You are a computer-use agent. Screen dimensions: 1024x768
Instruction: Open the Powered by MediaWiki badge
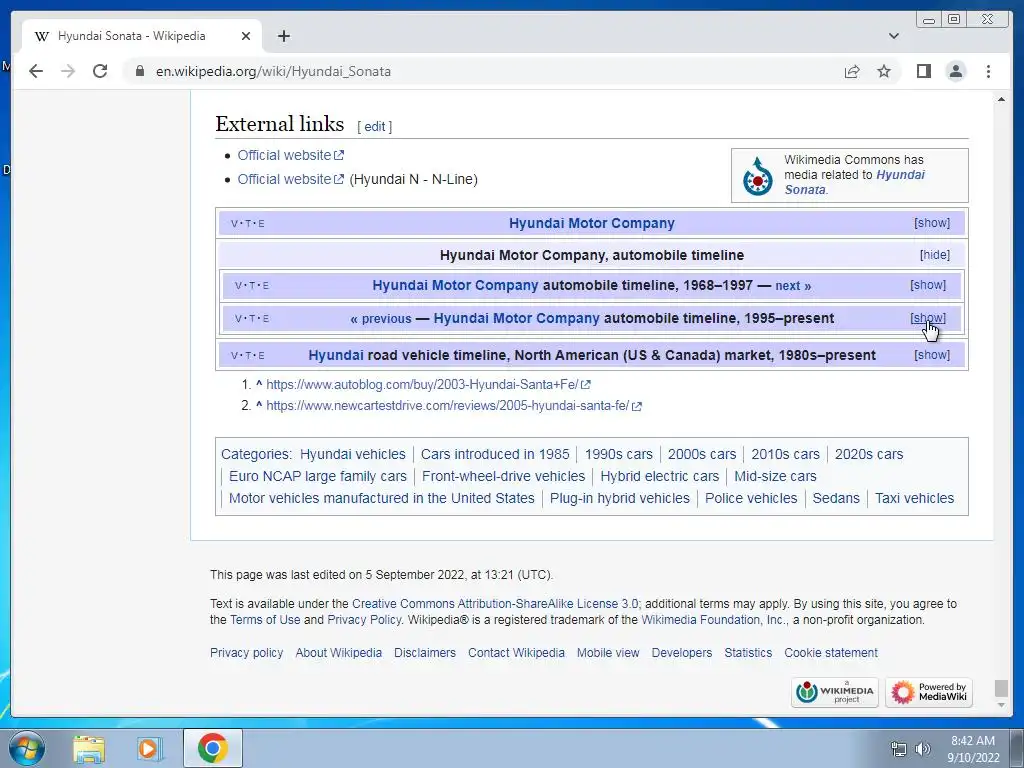point(929,692)
